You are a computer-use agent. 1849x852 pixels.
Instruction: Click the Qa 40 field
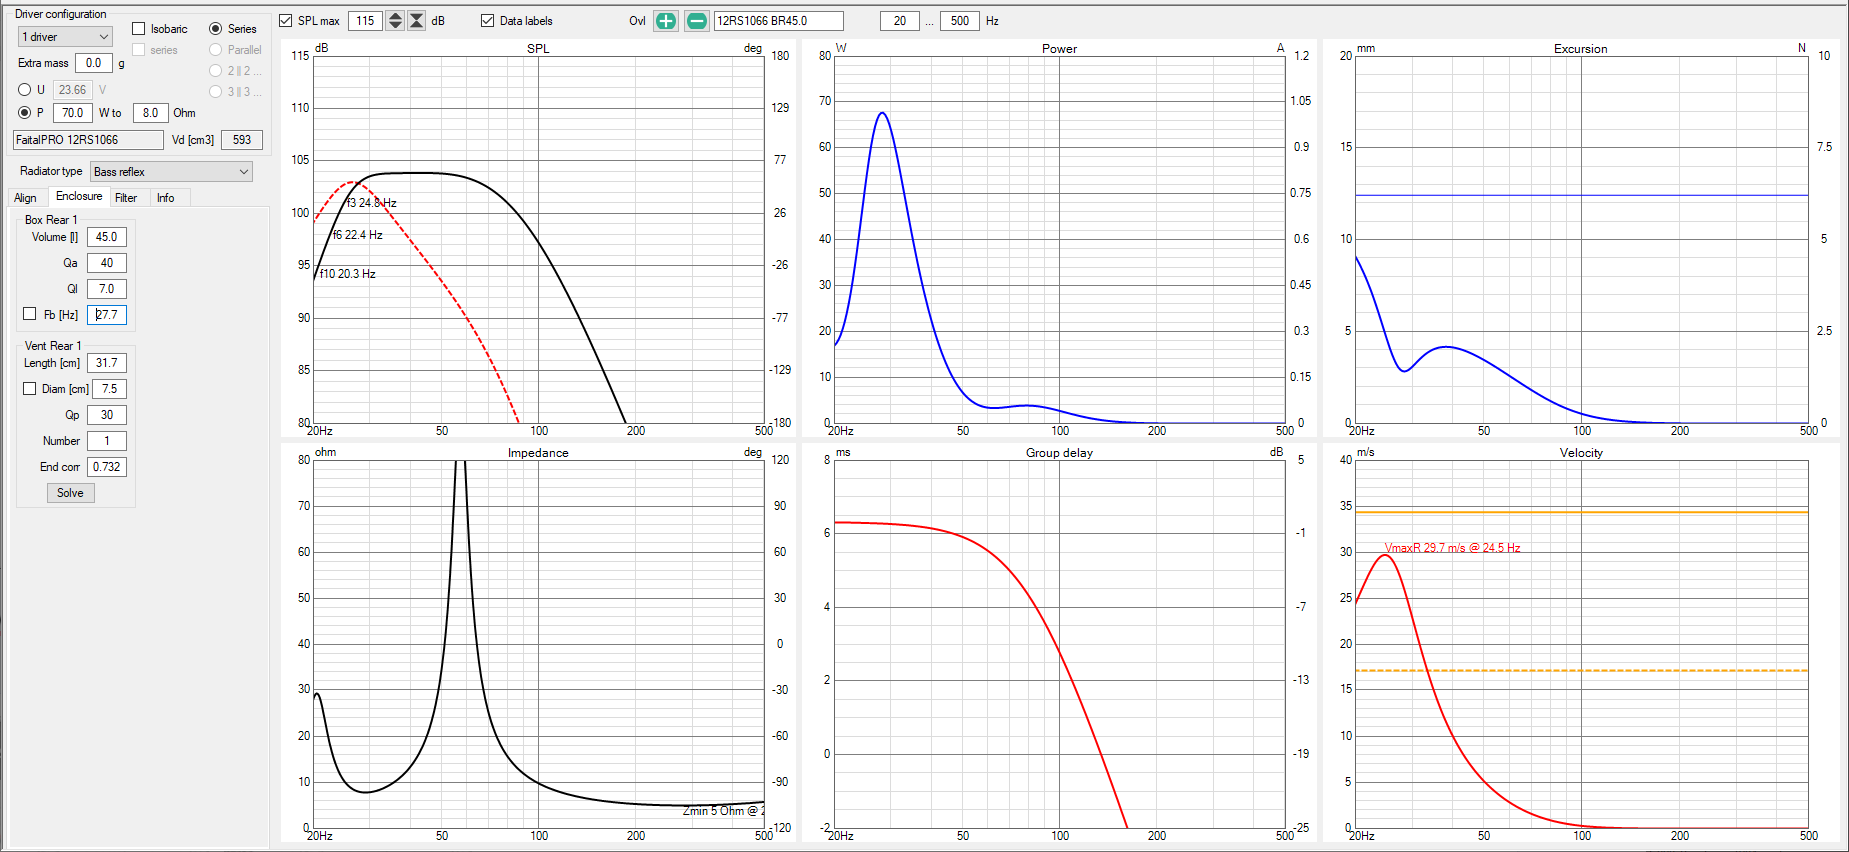pyautogui.click(x=107, y=263)
